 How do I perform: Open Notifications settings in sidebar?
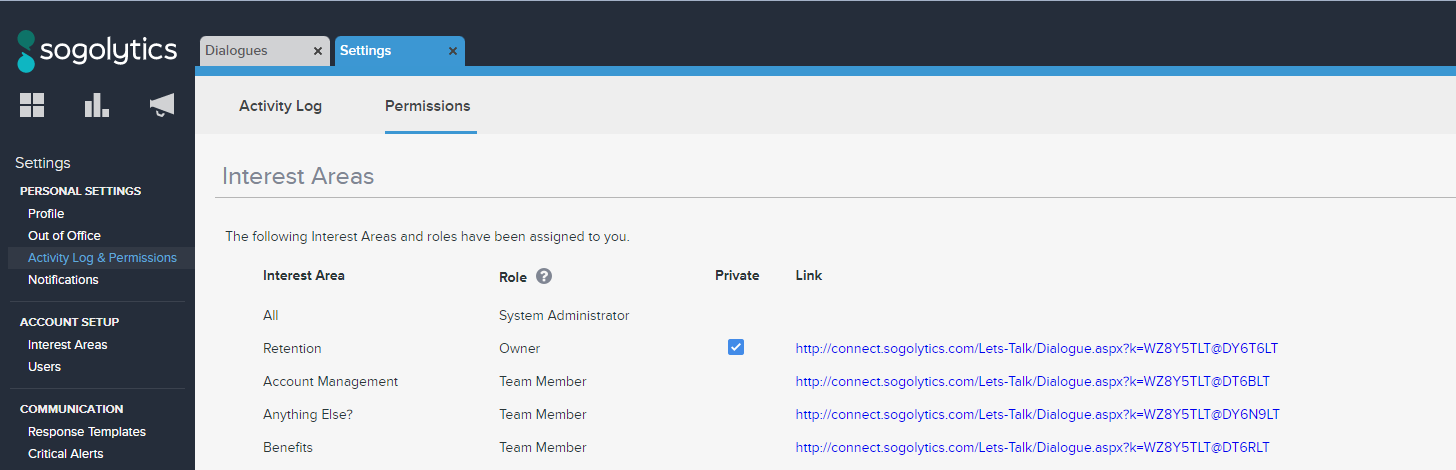(63, 280)
